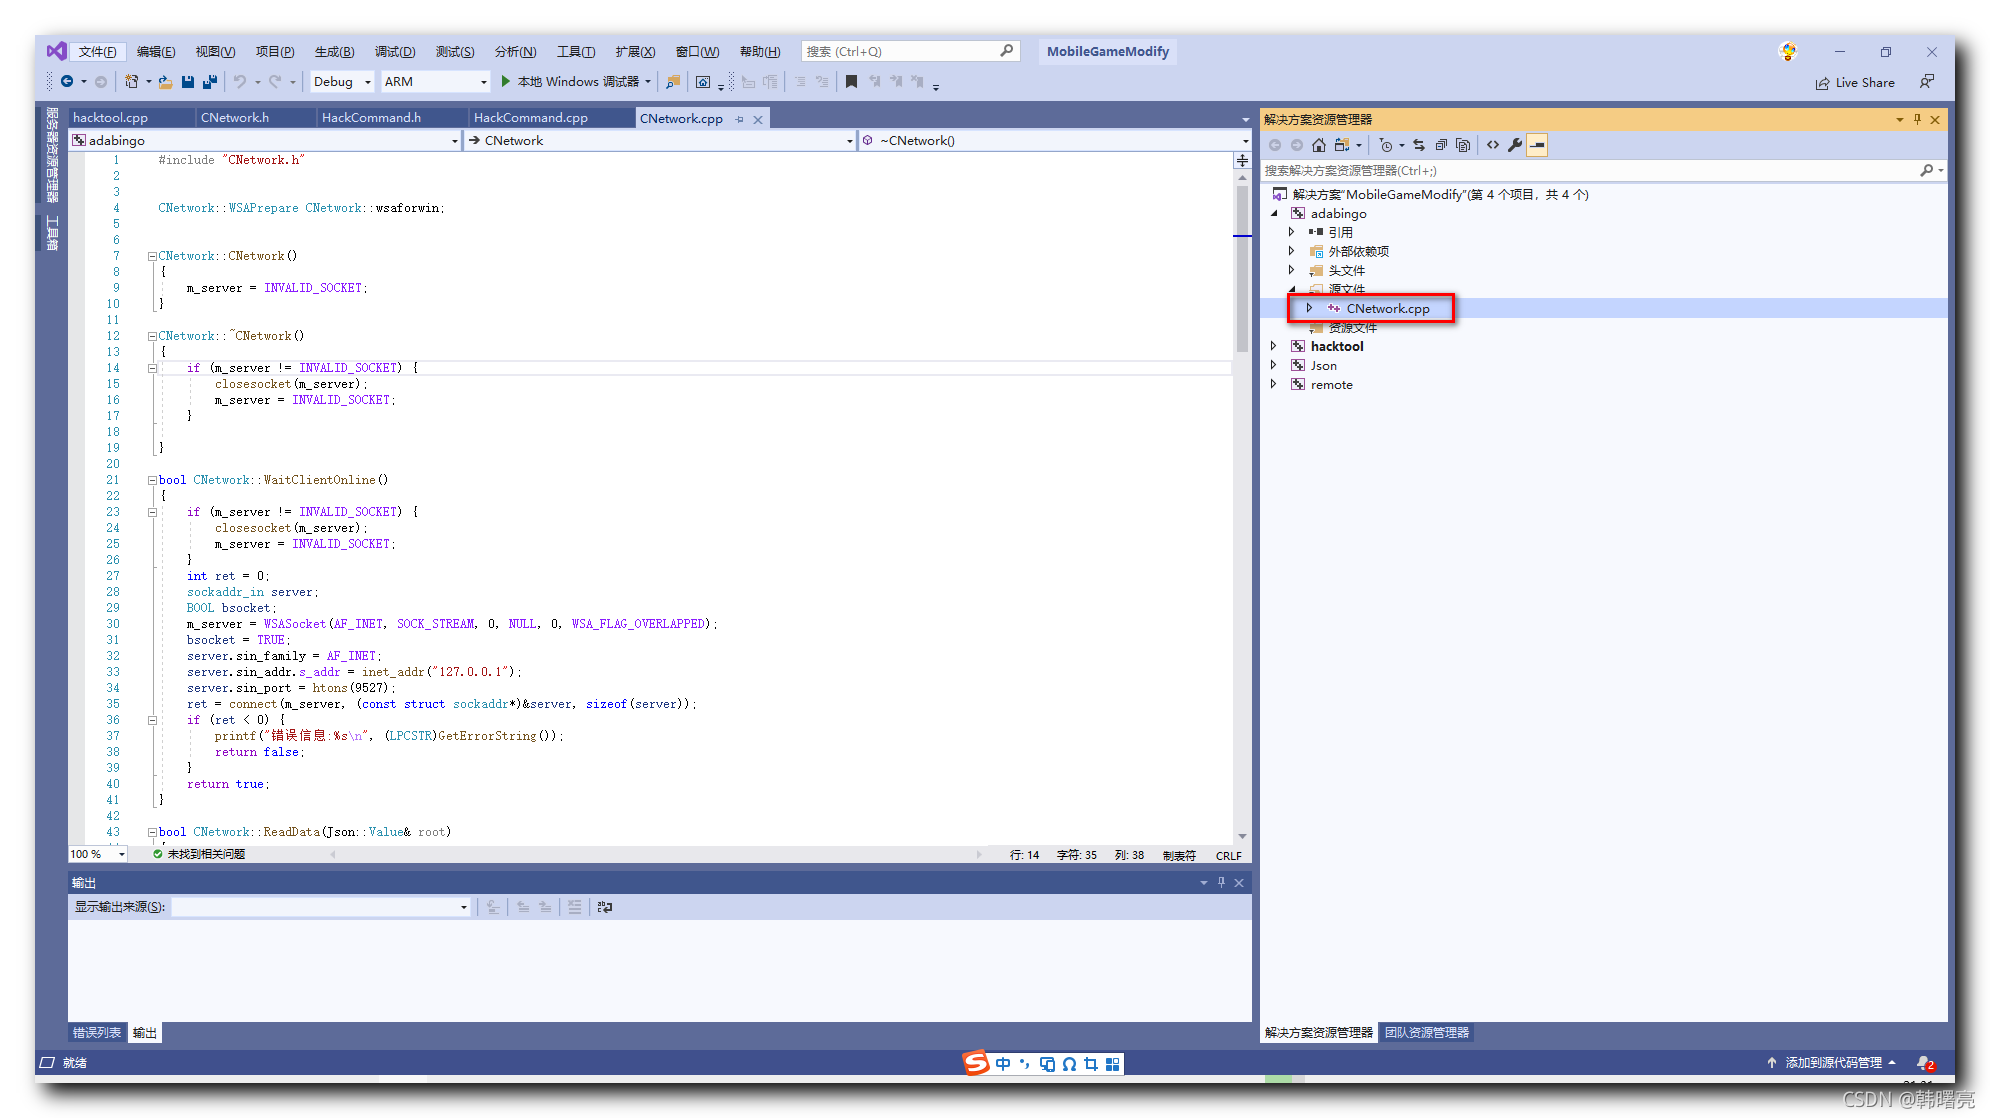Expand the hacktool project node

(1274, 346)
